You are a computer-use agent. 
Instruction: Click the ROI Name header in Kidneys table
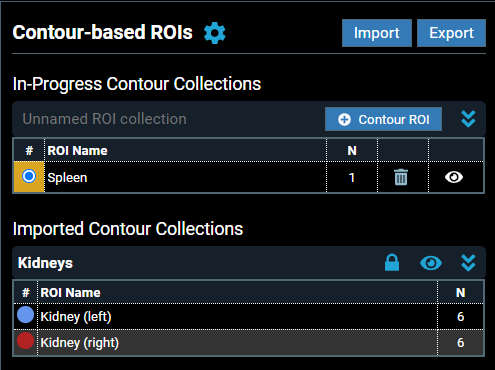[70, 293]
